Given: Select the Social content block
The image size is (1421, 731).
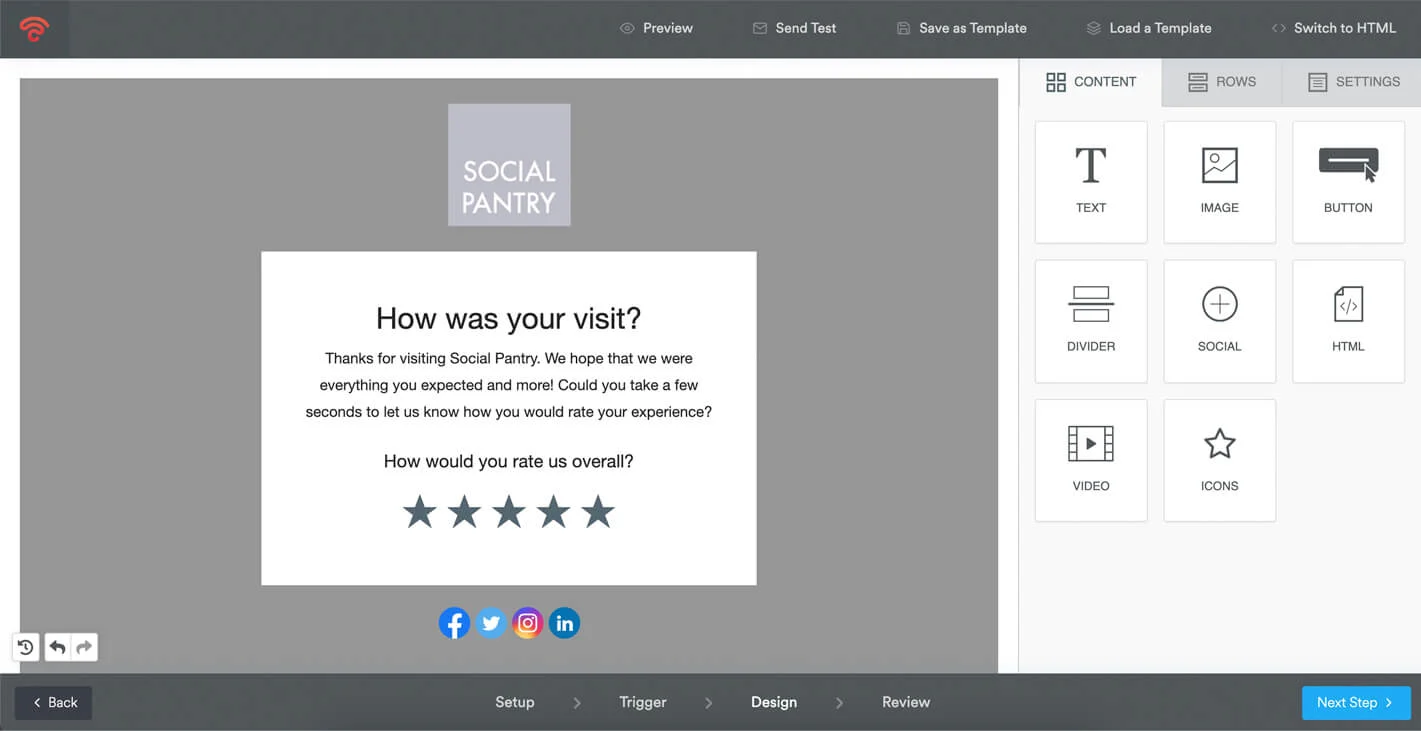Looking at the screenshot, I should [x=1220, y=321].
